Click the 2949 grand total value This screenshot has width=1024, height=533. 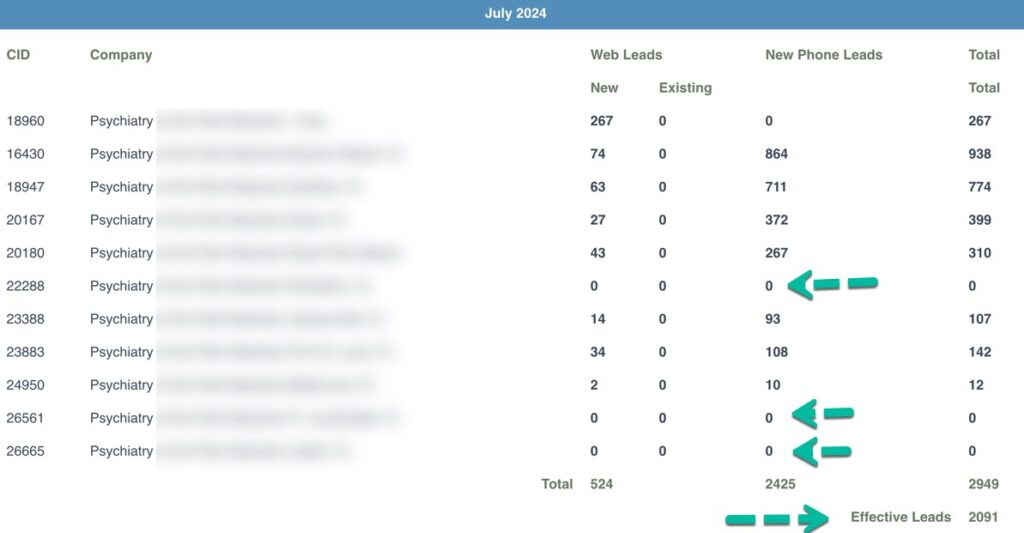982,484
